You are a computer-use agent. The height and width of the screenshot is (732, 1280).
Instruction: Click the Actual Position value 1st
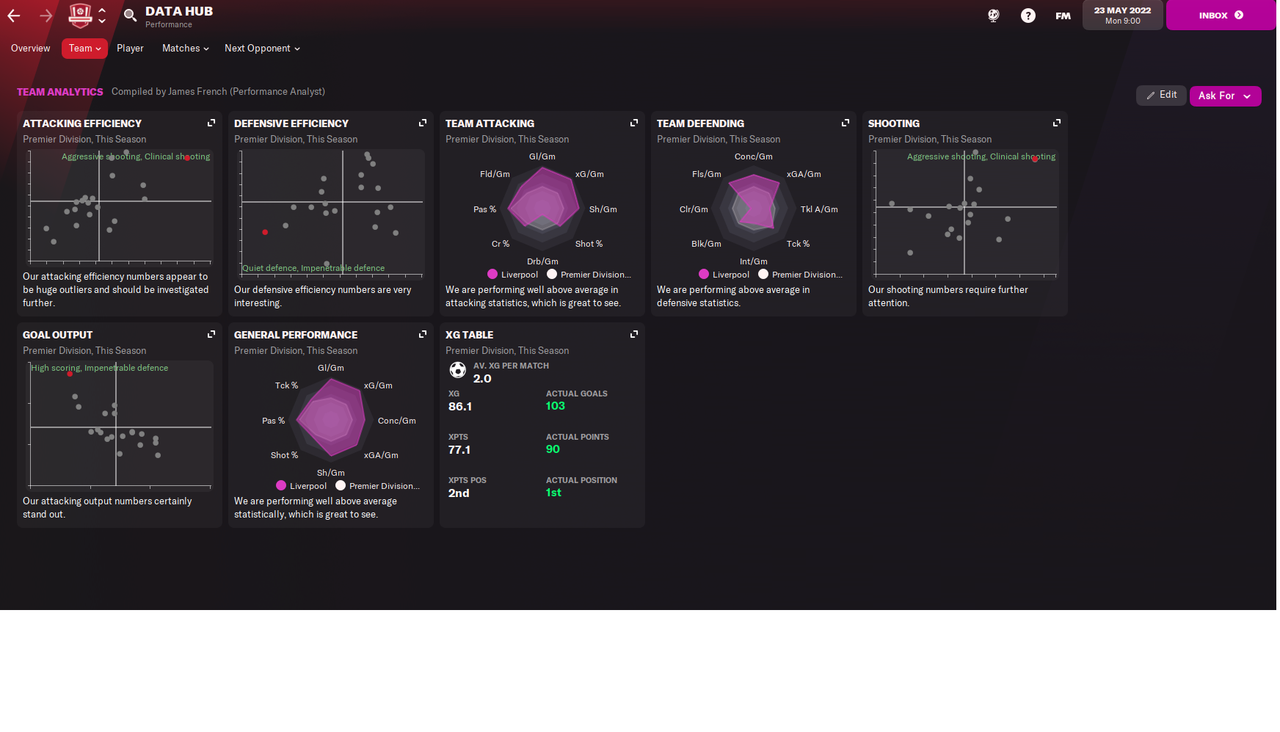(554, 492)
